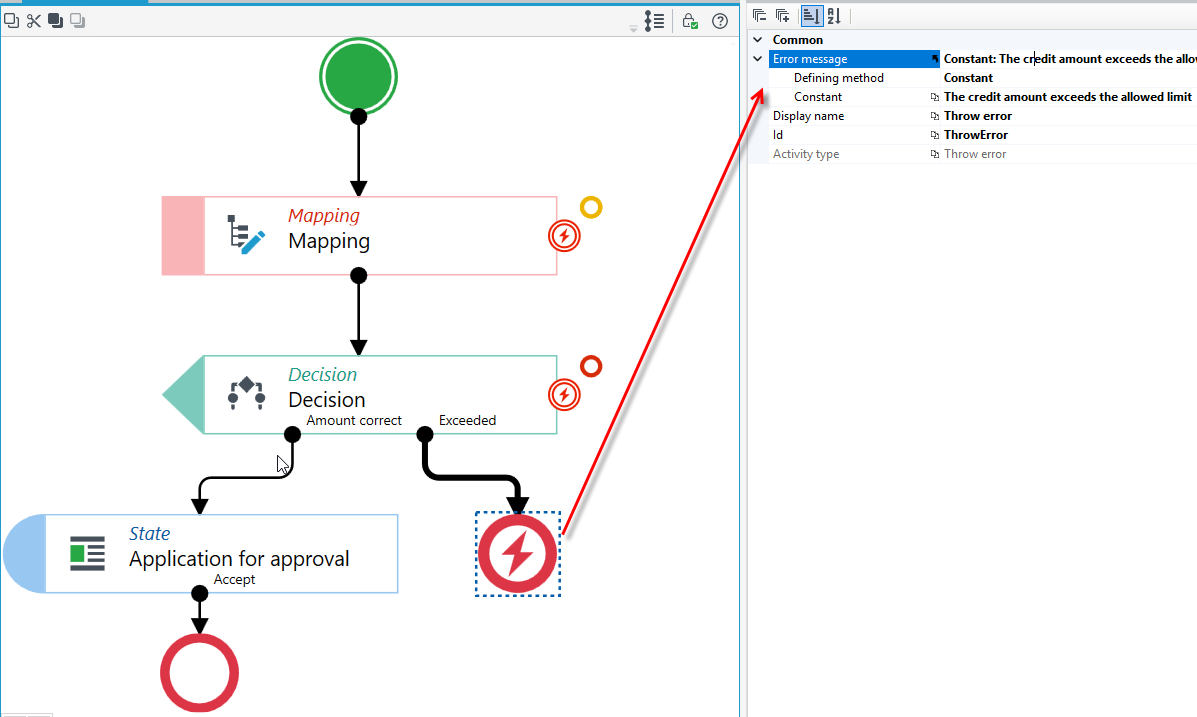Click the padlock icon in diagram toolbar
Viewport: 1197px width, 717px height.
[x=689, y=21]
